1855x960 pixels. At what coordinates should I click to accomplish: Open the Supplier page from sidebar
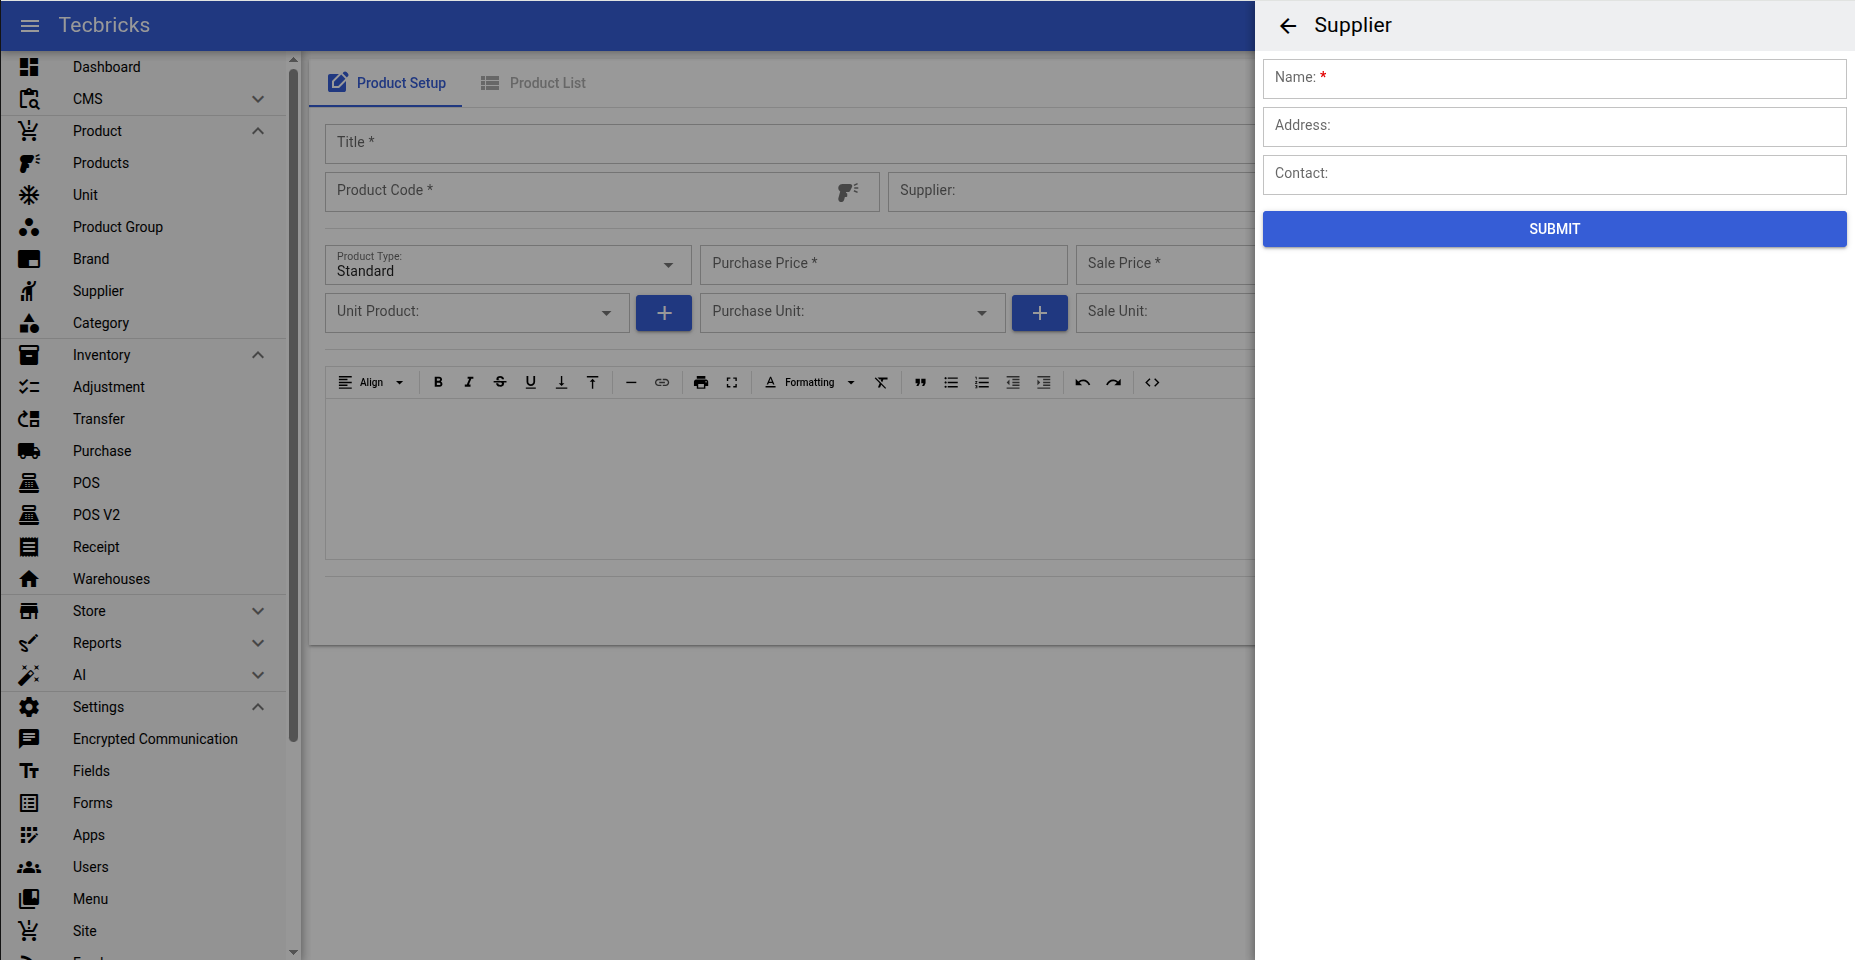(x=143, y=291)
